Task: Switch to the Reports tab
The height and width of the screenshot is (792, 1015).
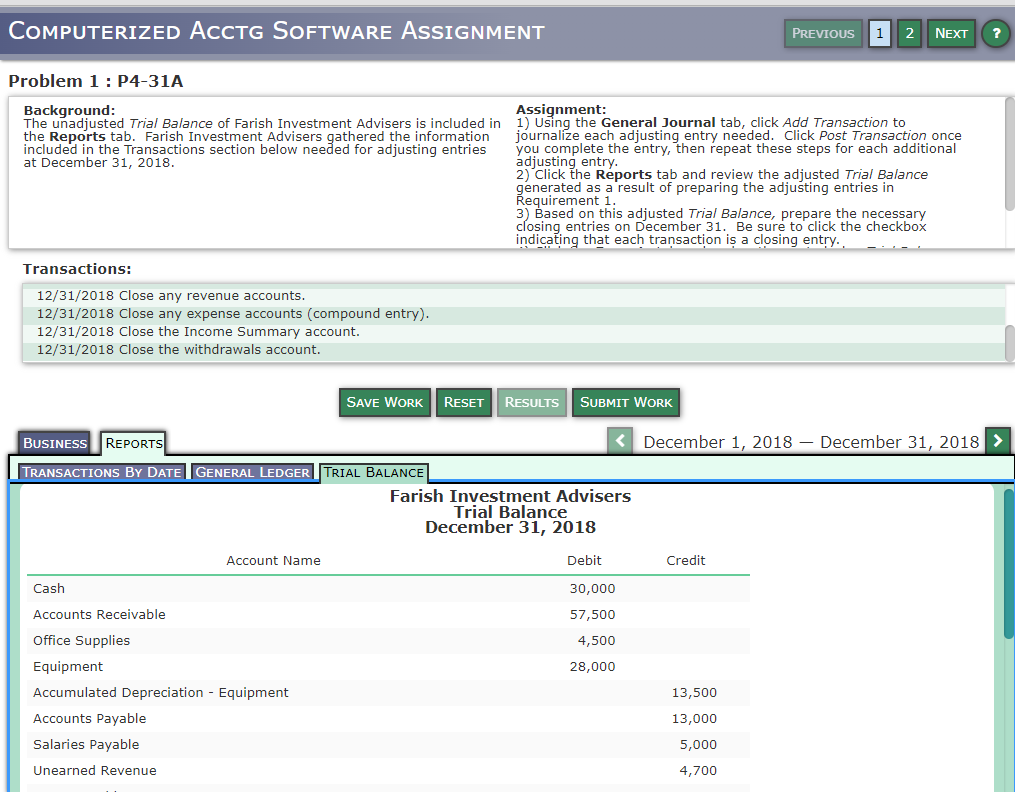Action: (x=133, y=443)
